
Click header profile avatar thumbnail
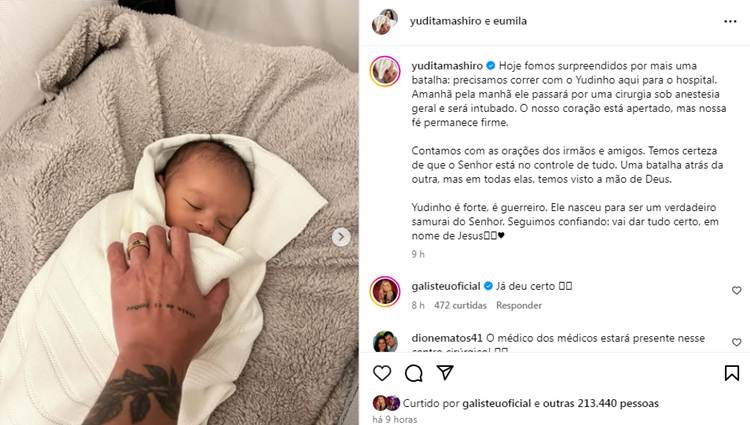click(x=385, y=22)
